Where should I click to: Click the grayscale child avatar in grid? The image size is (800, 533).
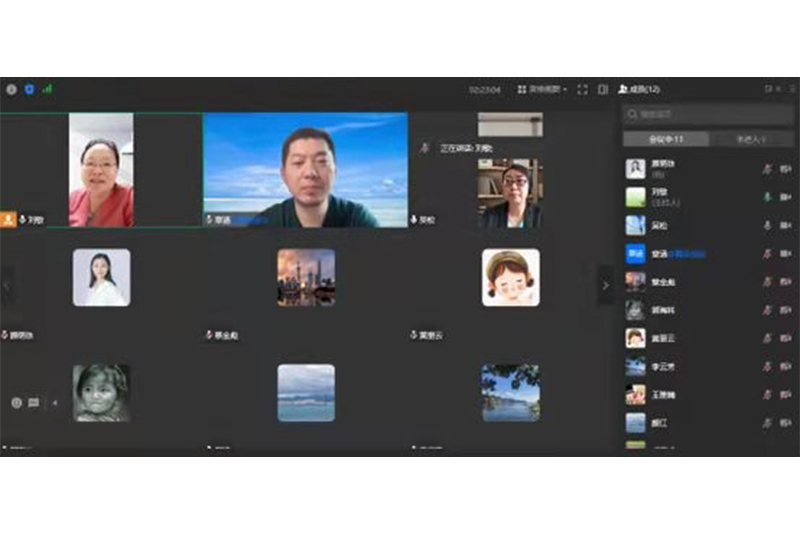102,393
